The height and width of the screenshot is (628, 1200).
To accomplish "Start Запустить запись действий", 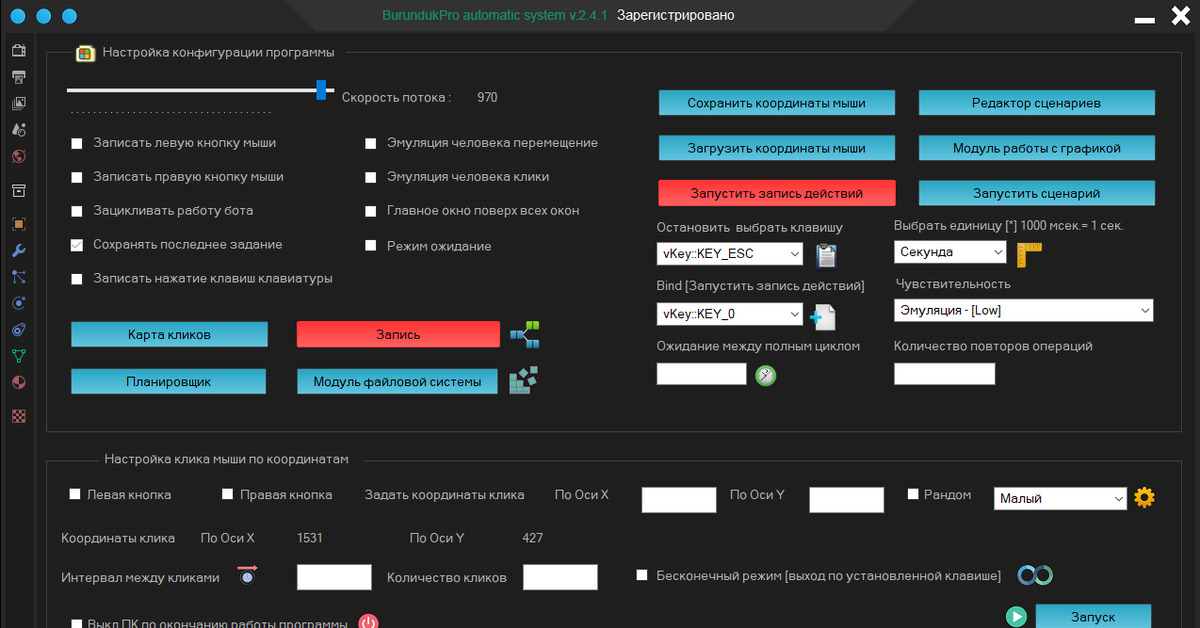I will pyautogui.click(x=776, y=193).
